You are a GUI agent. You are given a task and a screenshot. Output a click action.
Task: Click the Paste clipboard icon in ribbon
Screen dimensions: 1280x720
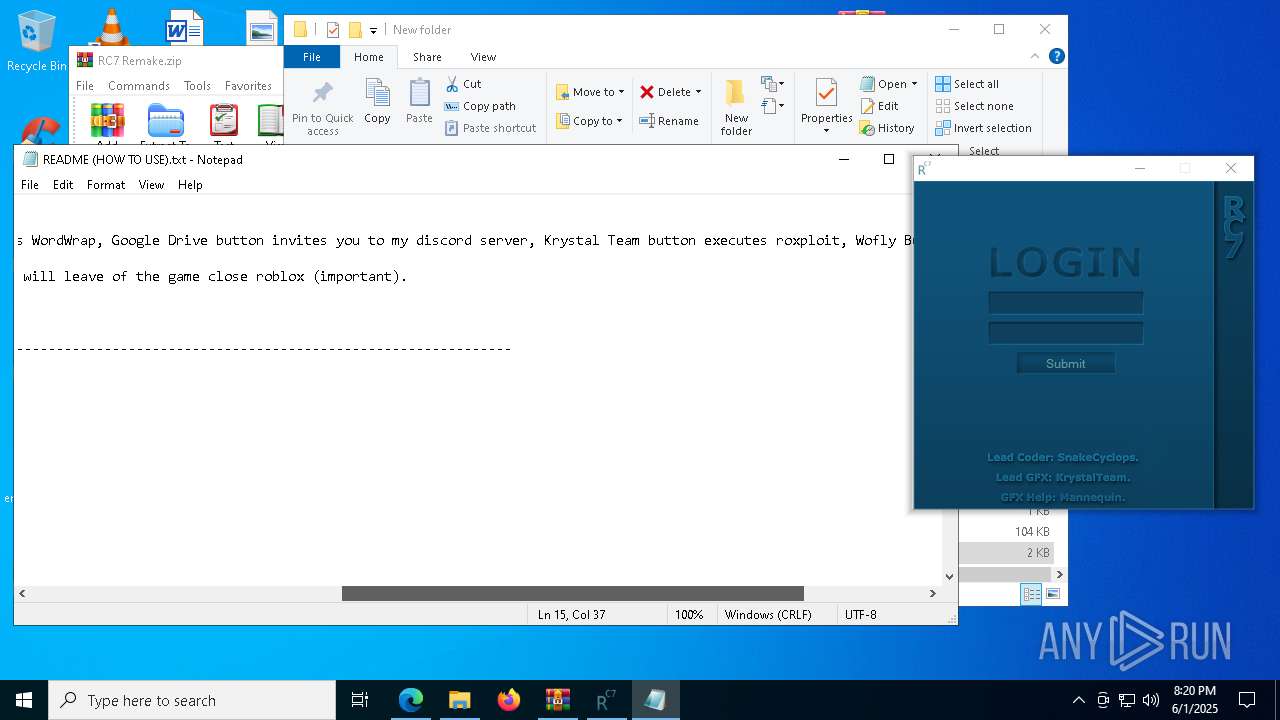[419, 93]
